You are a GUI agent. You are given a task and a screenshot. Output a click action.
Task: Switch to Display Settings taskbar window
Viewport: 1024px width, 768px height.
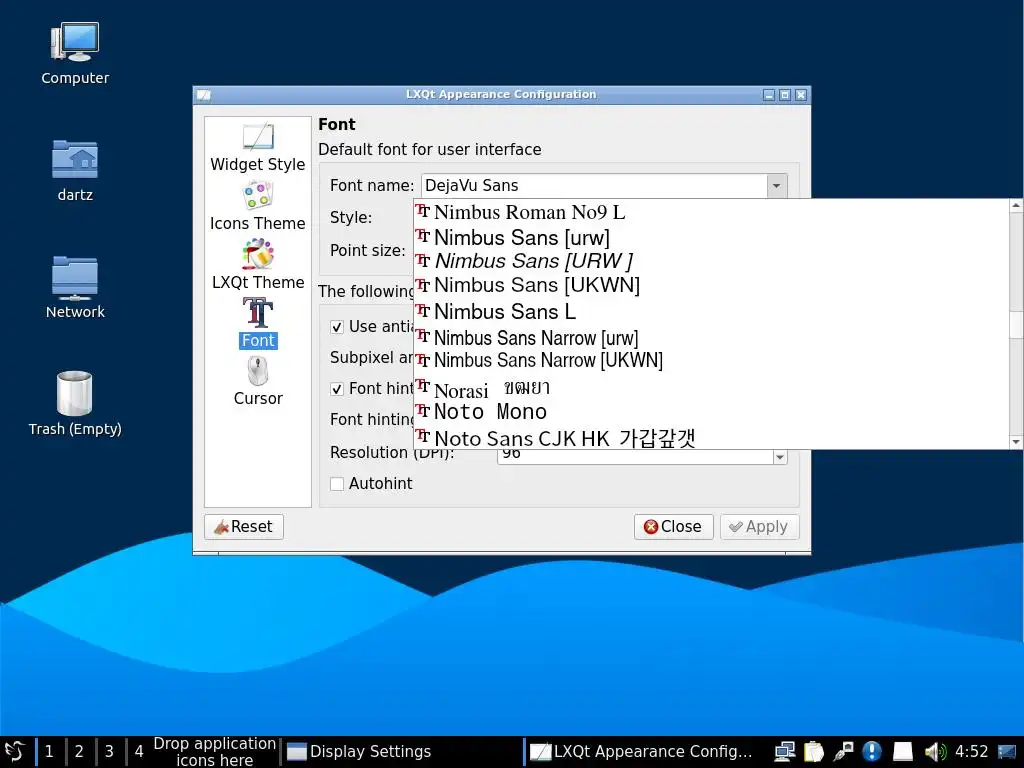402,752
